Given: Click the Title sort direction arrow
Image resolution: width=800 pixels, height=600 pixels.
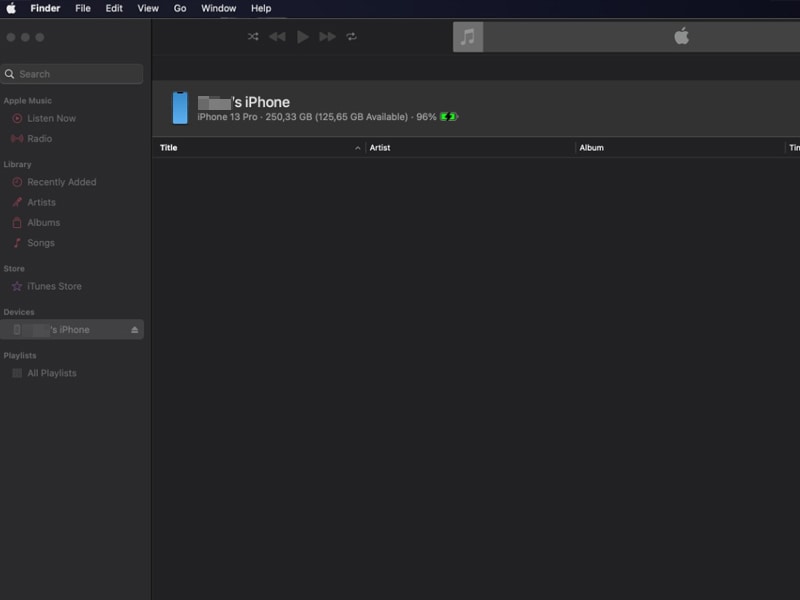Looking at the screenshot, I should pos(358,148).
